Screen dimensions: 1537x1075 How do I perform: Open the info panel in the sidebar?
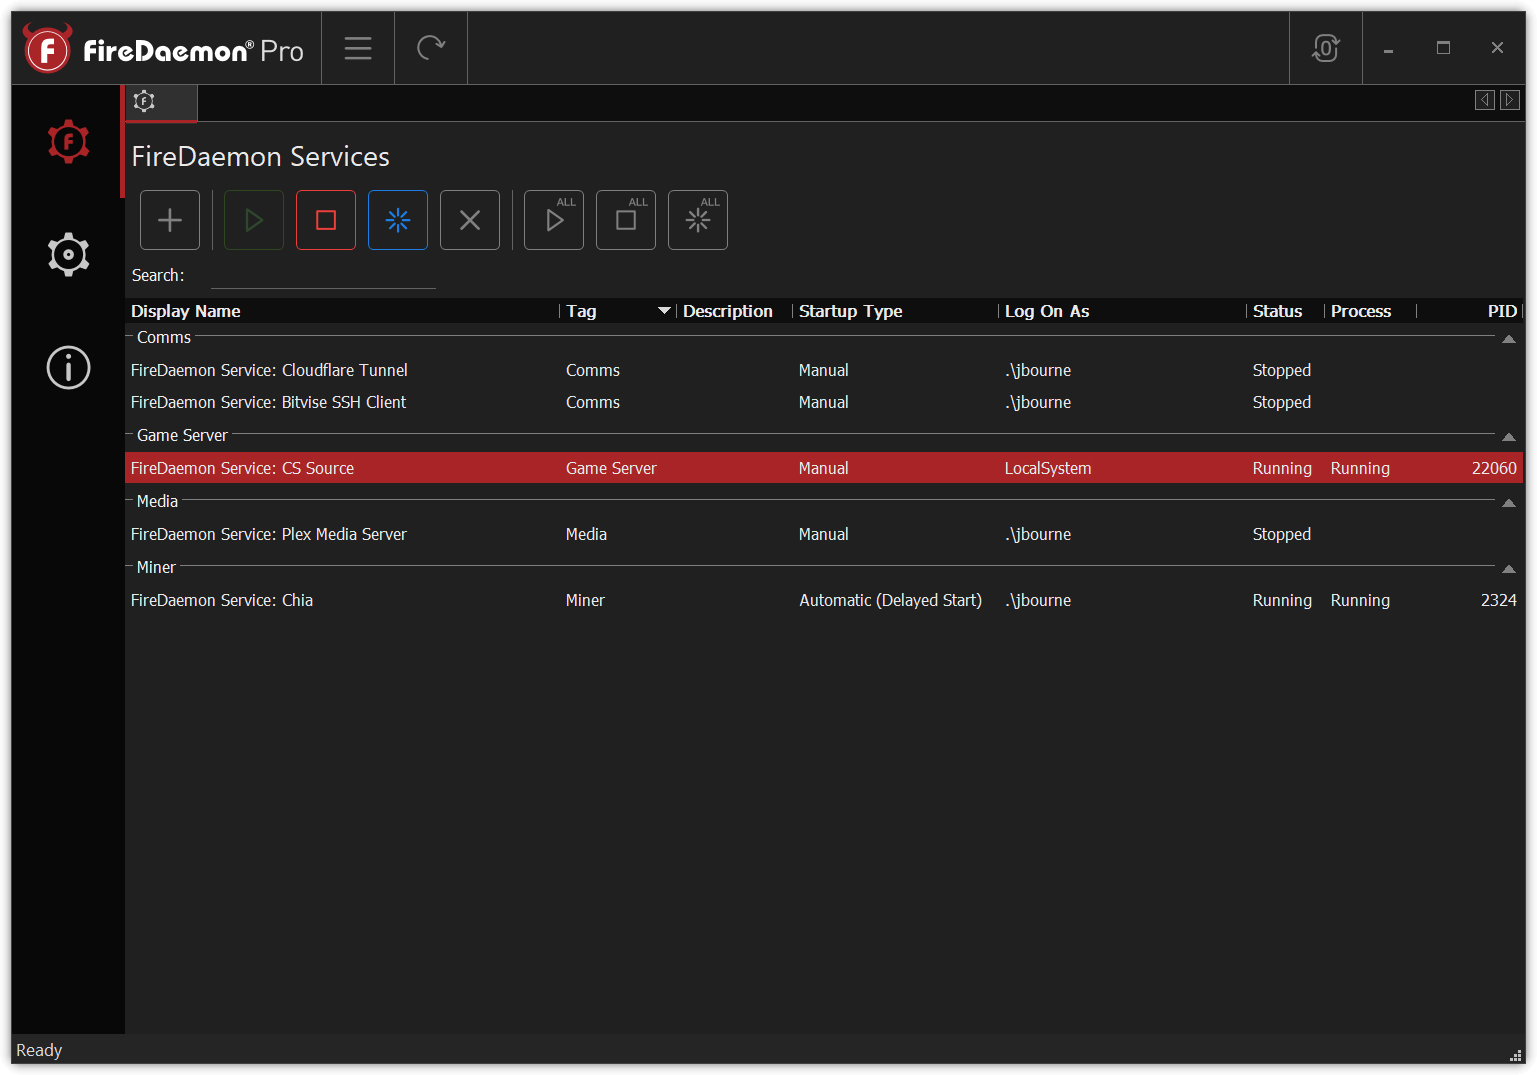[x=67, y=367]
